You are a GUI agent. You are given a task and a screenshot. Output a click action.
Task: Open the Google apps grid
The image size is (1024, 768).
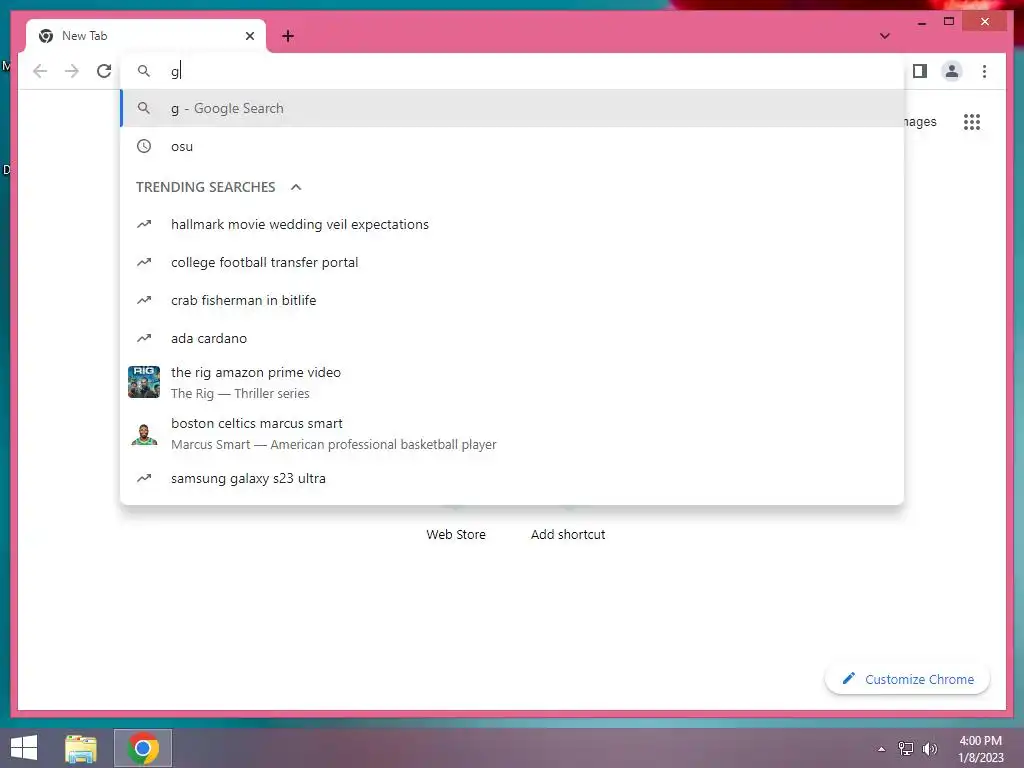coord(972,122)
